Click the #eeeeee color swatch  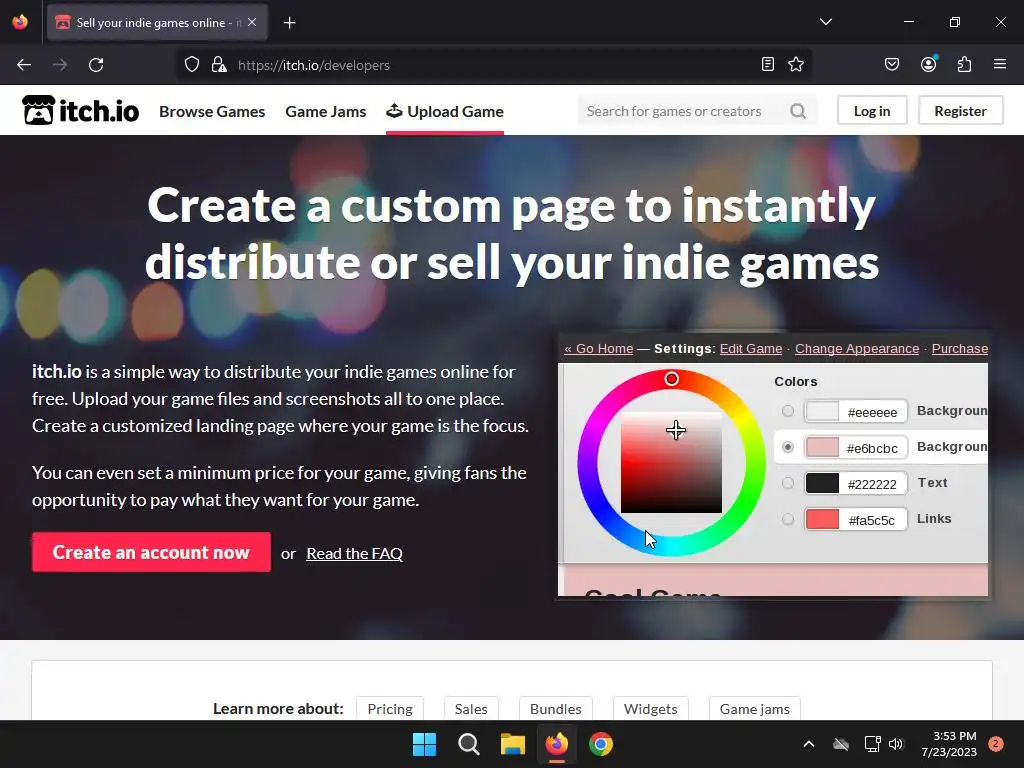[822, 411]
